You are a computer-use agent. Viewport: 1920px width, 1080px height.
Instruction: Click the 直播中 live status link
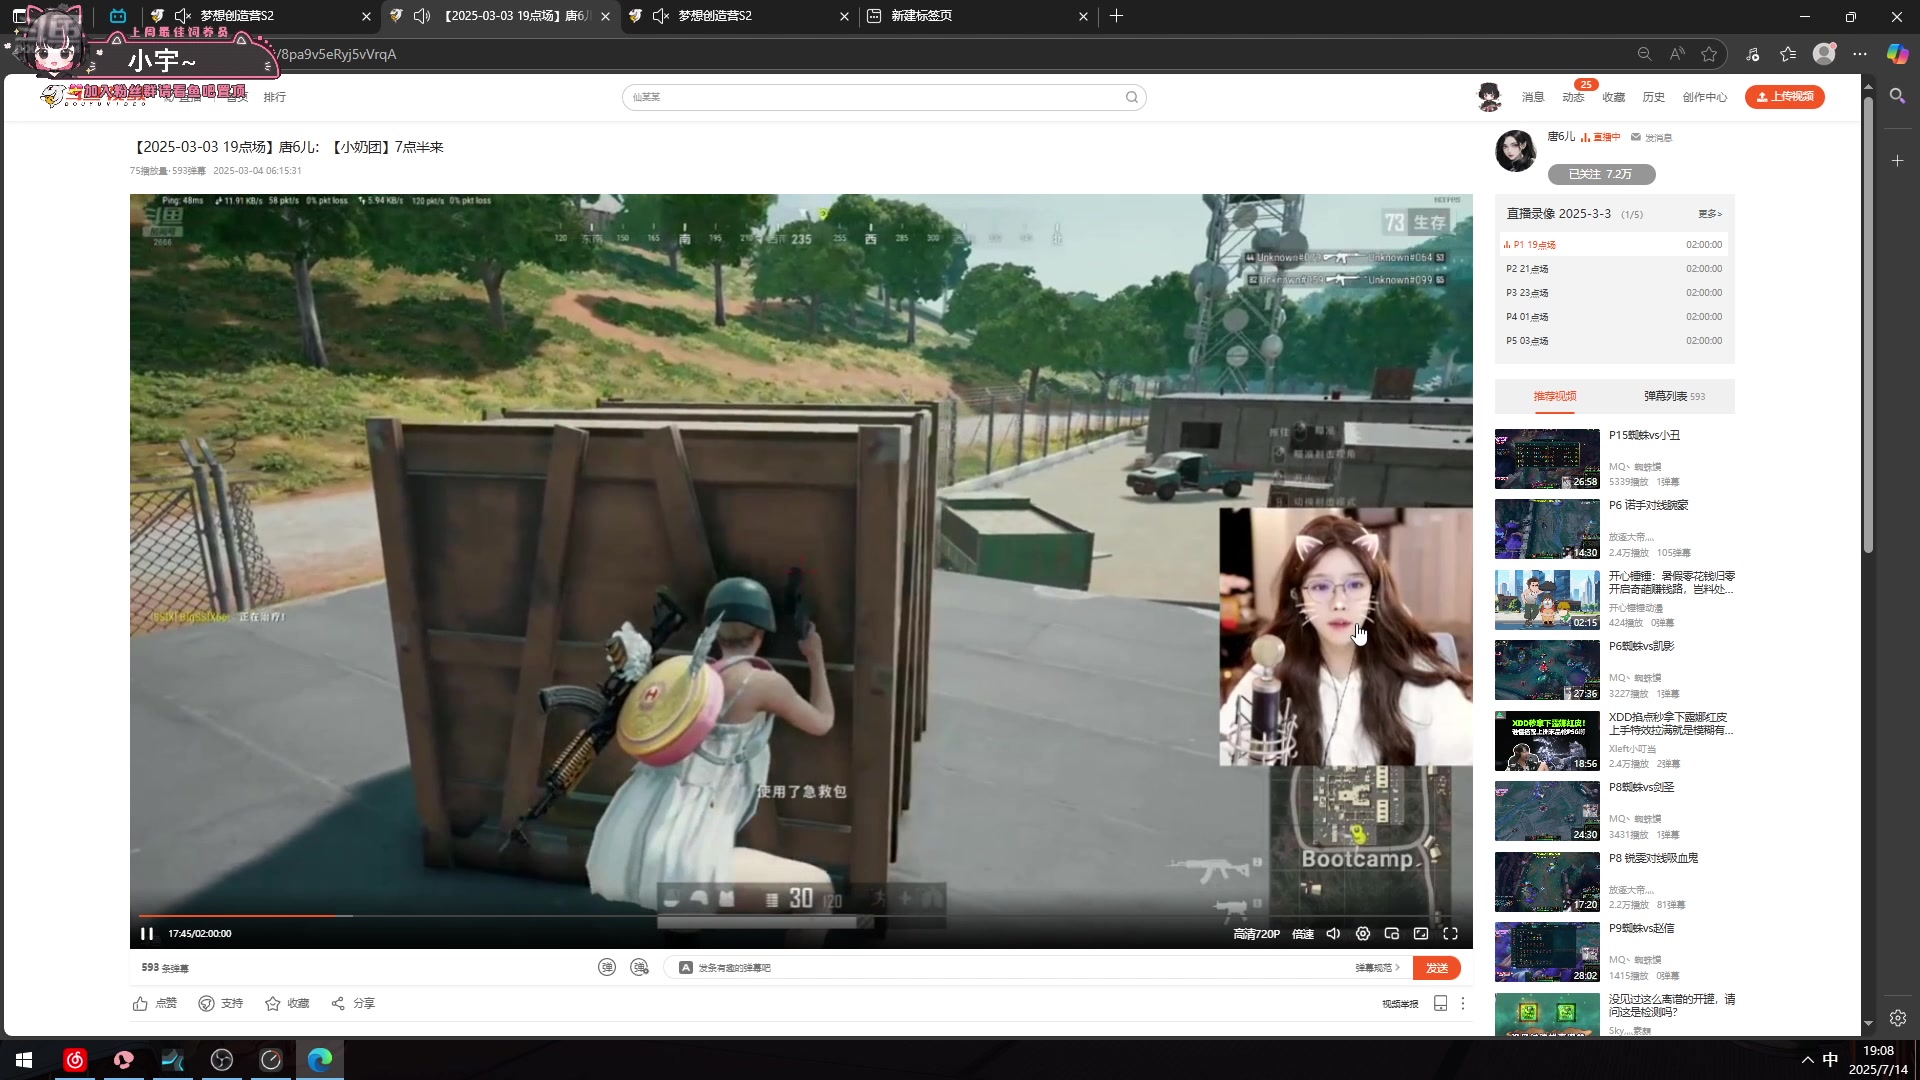[x=1601, y=137]
